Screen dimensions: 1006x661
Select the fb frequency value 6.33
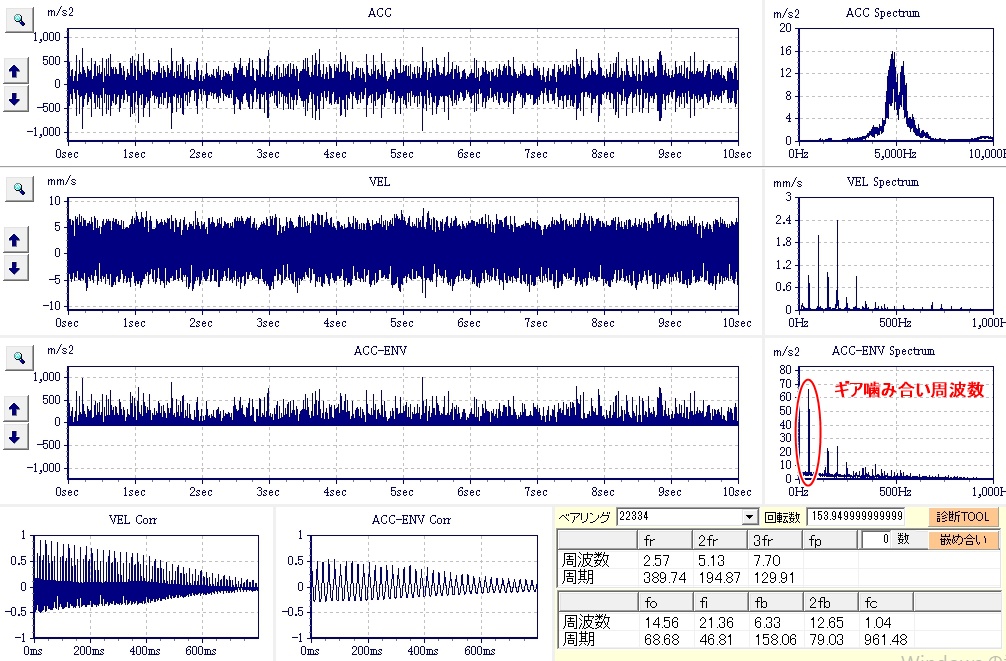tap(767, 622)
